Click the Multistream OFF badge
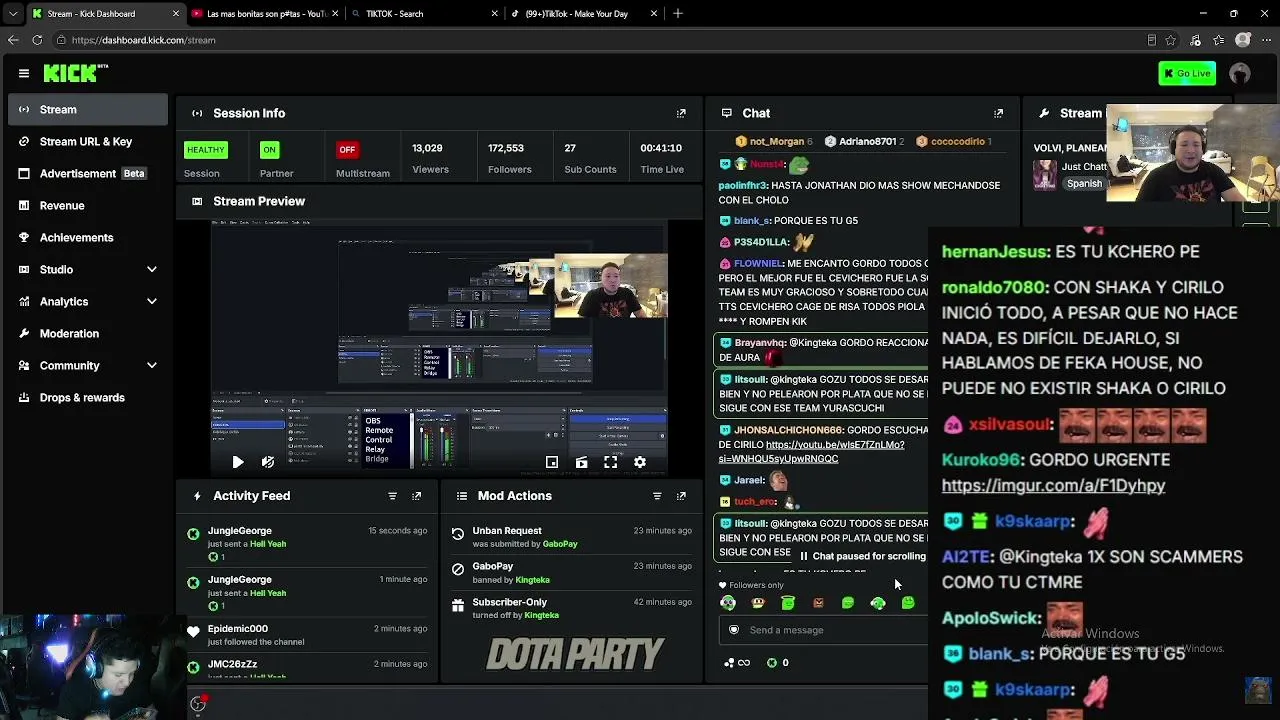 (347, 150)
